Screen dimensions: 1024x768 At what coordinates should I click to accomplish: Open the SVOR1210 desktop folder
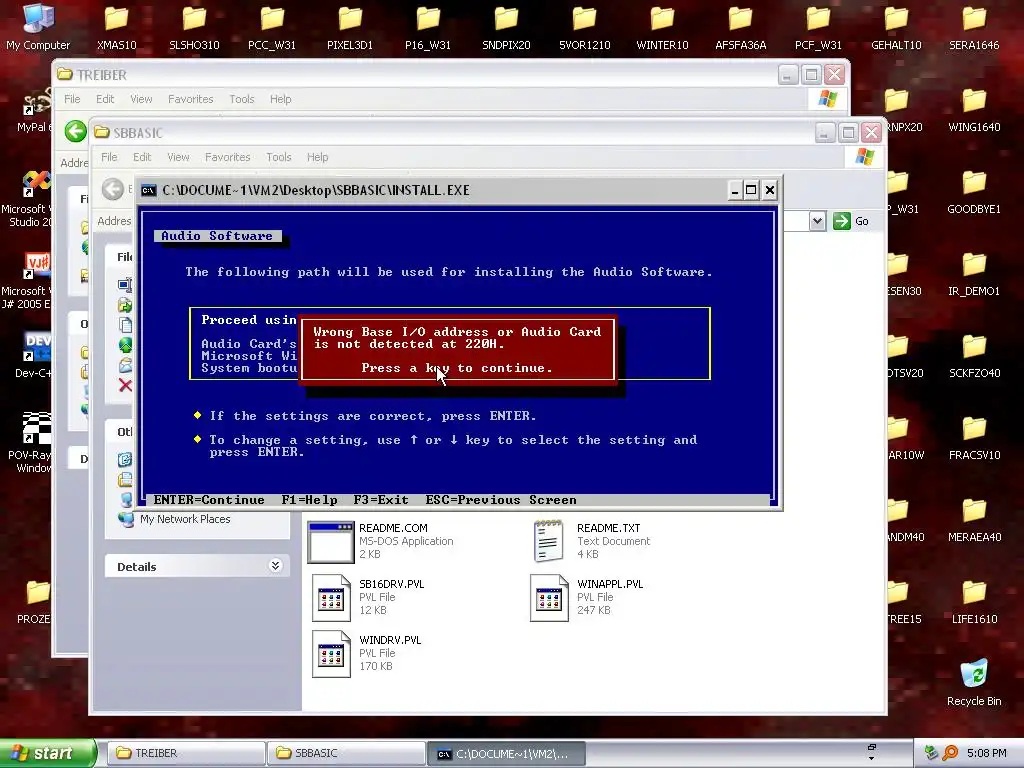584,26
